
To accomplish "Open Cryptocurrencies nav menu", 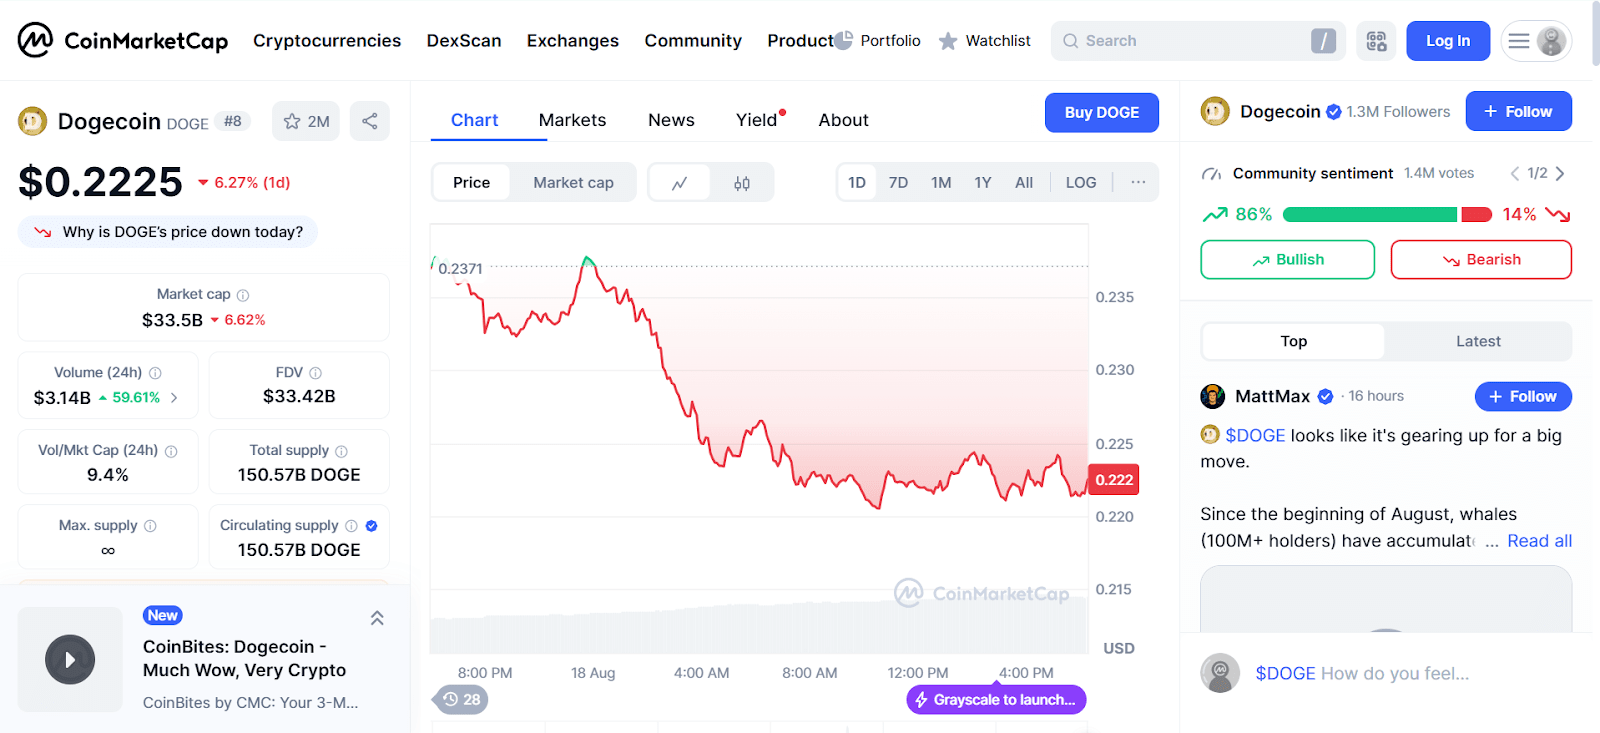I will (x=327, y=41).
